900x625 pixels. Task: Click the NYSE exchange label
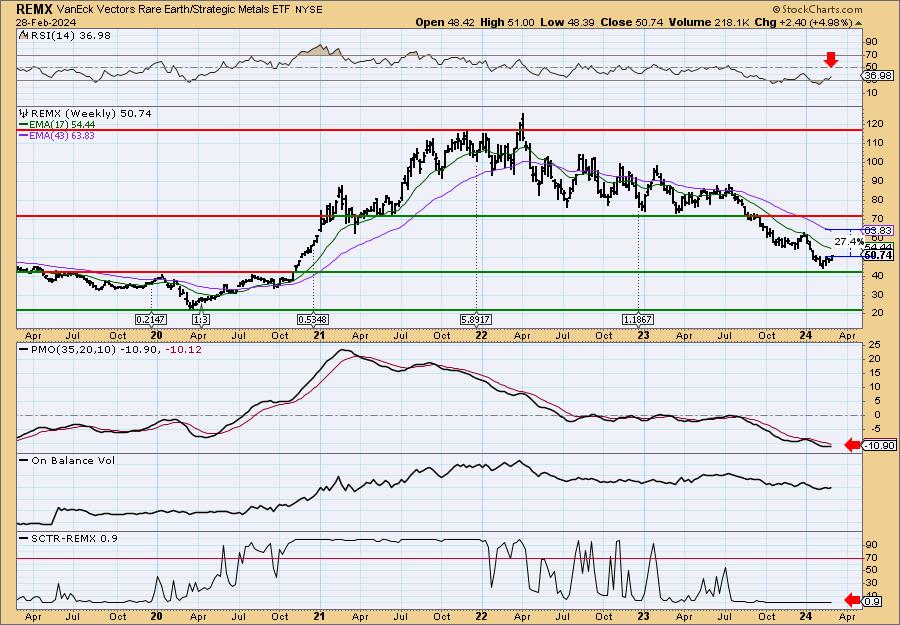(x=309, y=10)
